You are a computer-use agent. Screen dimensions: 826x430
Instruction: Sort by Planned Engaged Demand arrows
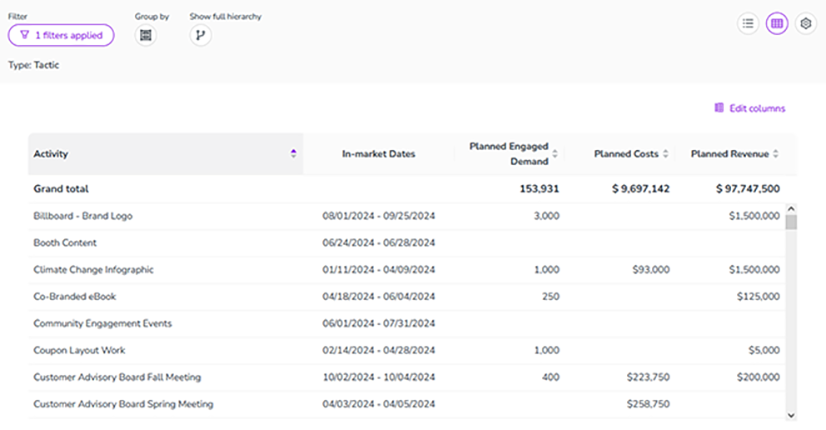[555, 153]
